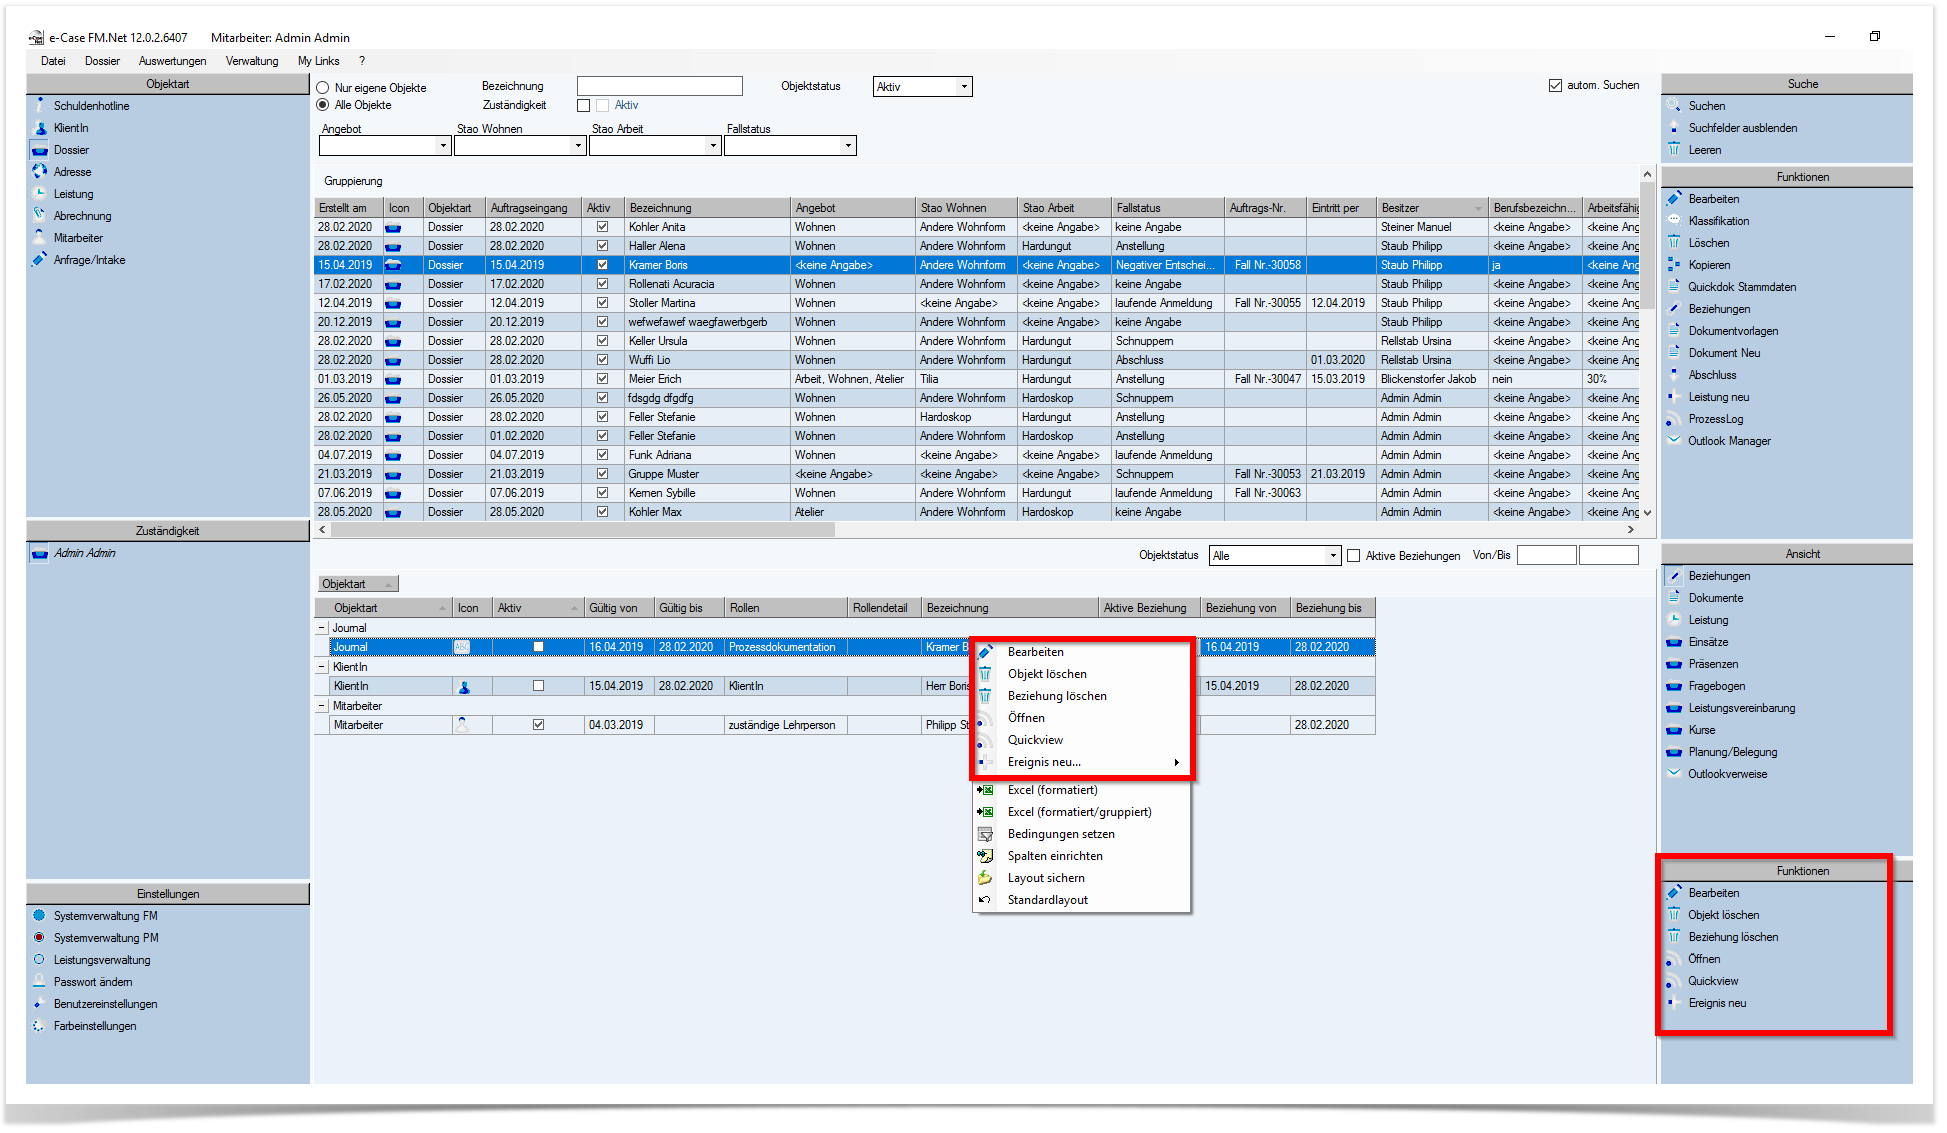
Task: Select the KlientIn person icon in Objektart
Action: pos(40,128)
